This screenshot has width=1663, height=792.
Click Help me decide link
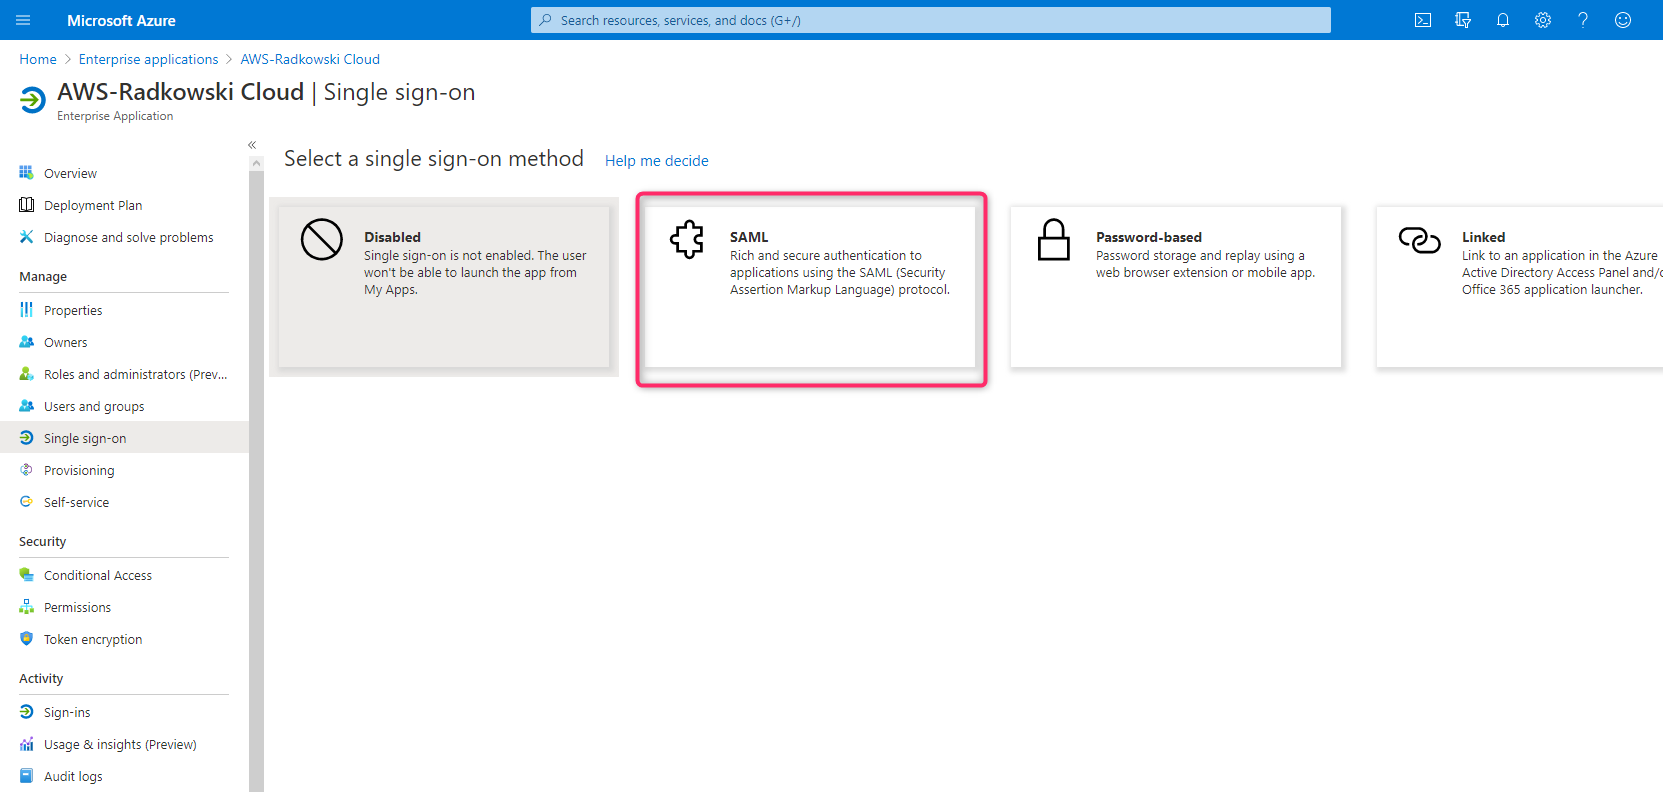(x=656, y=161)
